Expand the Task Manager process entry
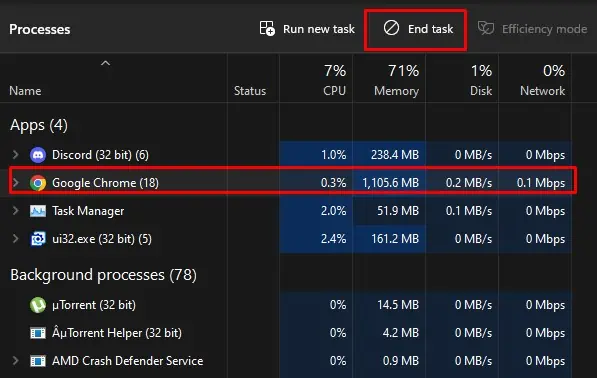 15,211
